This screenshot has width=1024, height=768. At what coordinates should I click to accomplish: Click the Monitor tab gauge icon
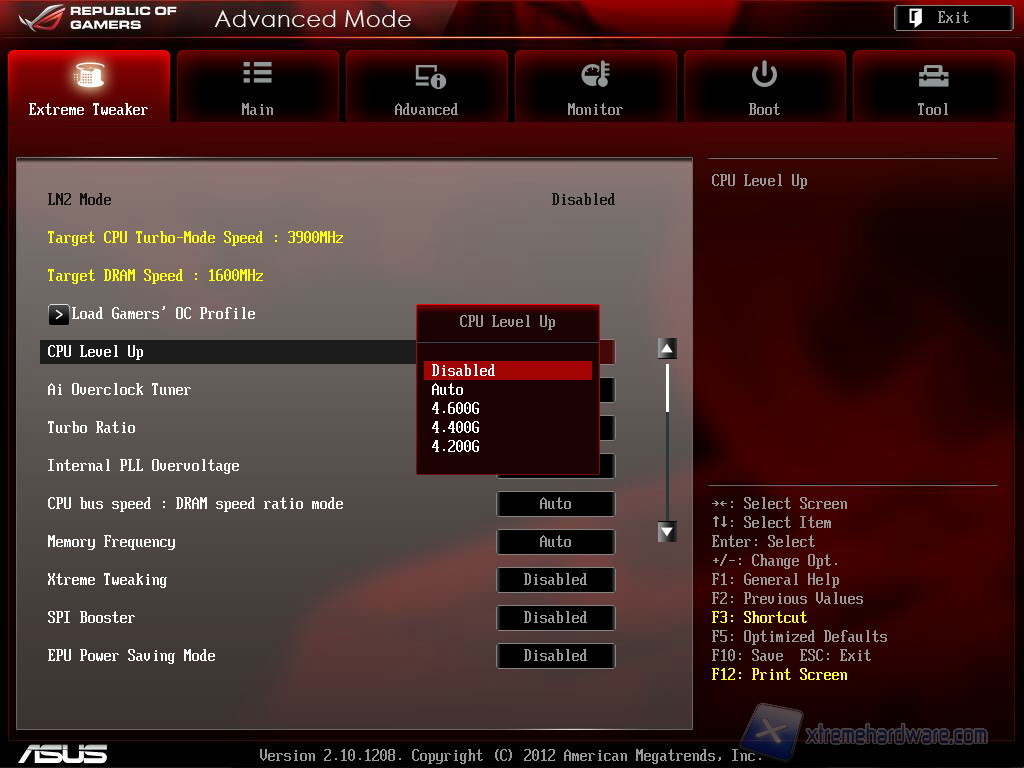tap(595, 75)
